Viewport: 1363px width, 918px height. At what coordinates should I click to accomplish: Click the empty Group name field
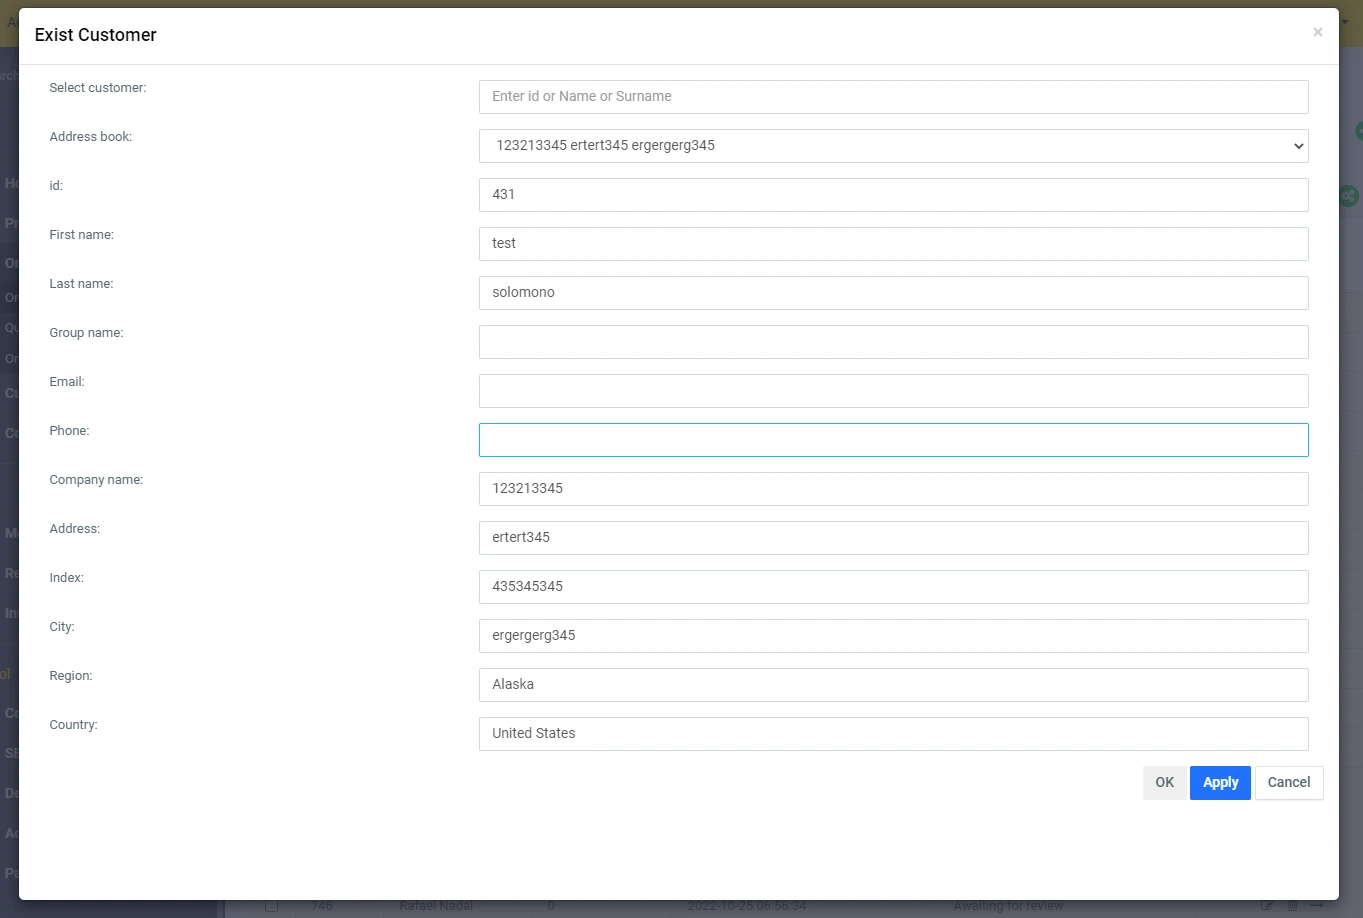pos(893,342)
